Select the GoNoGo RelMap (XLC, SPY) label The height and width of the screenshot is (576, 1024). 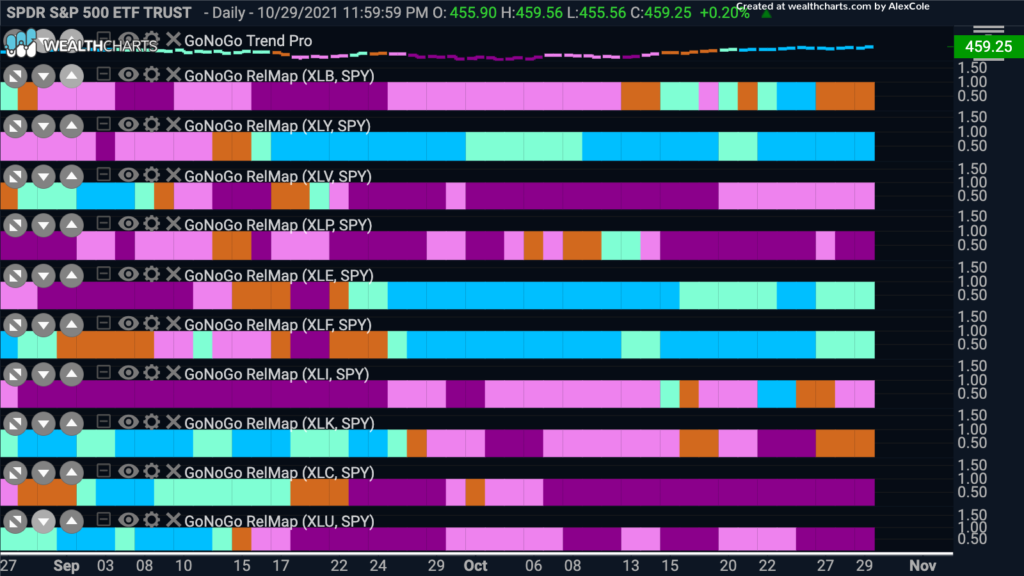click(x=279, y=472)
